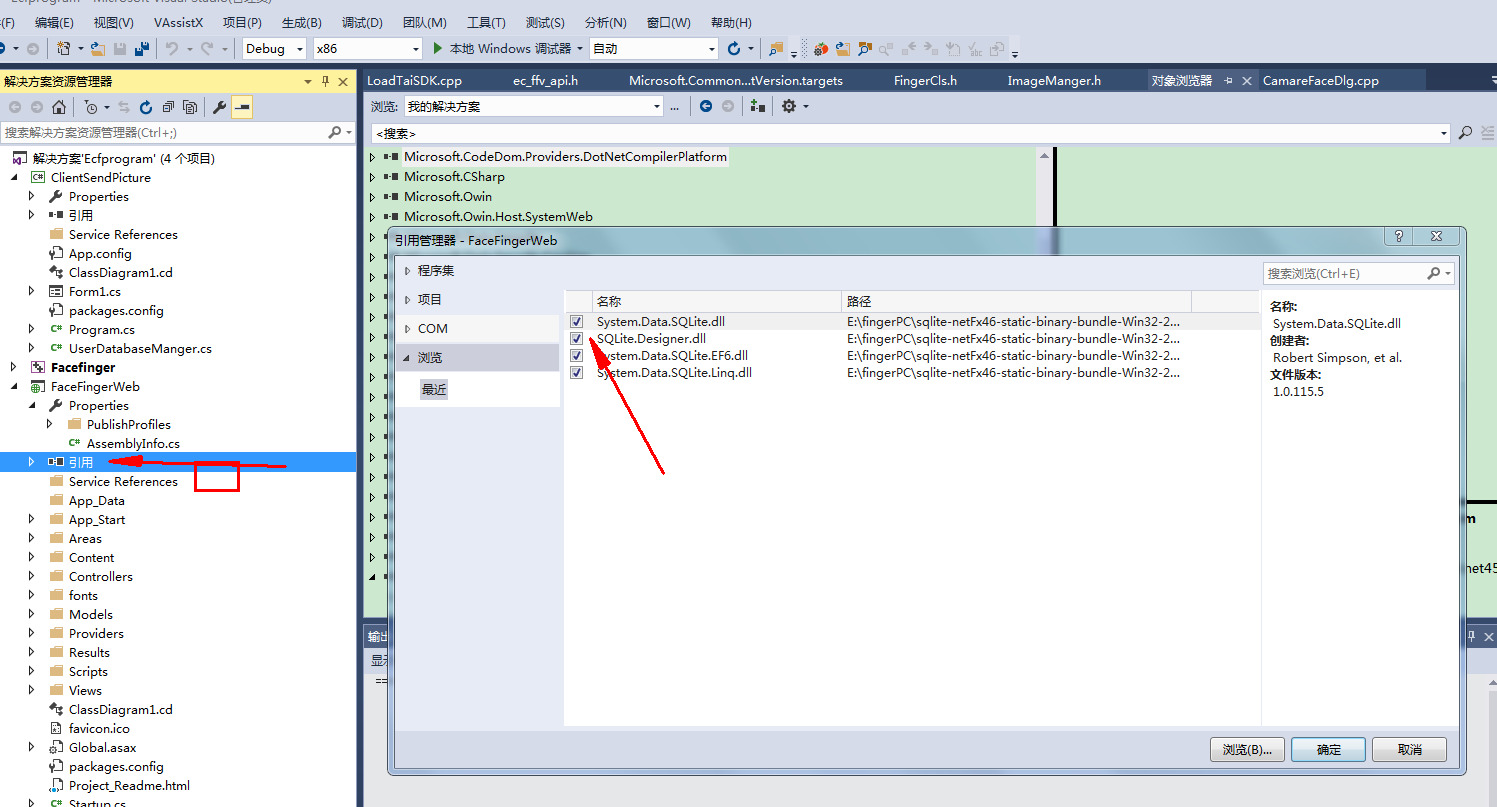Select the 最近 item under 浏览
Screen dimensions: 1497x807
(434, 390)
